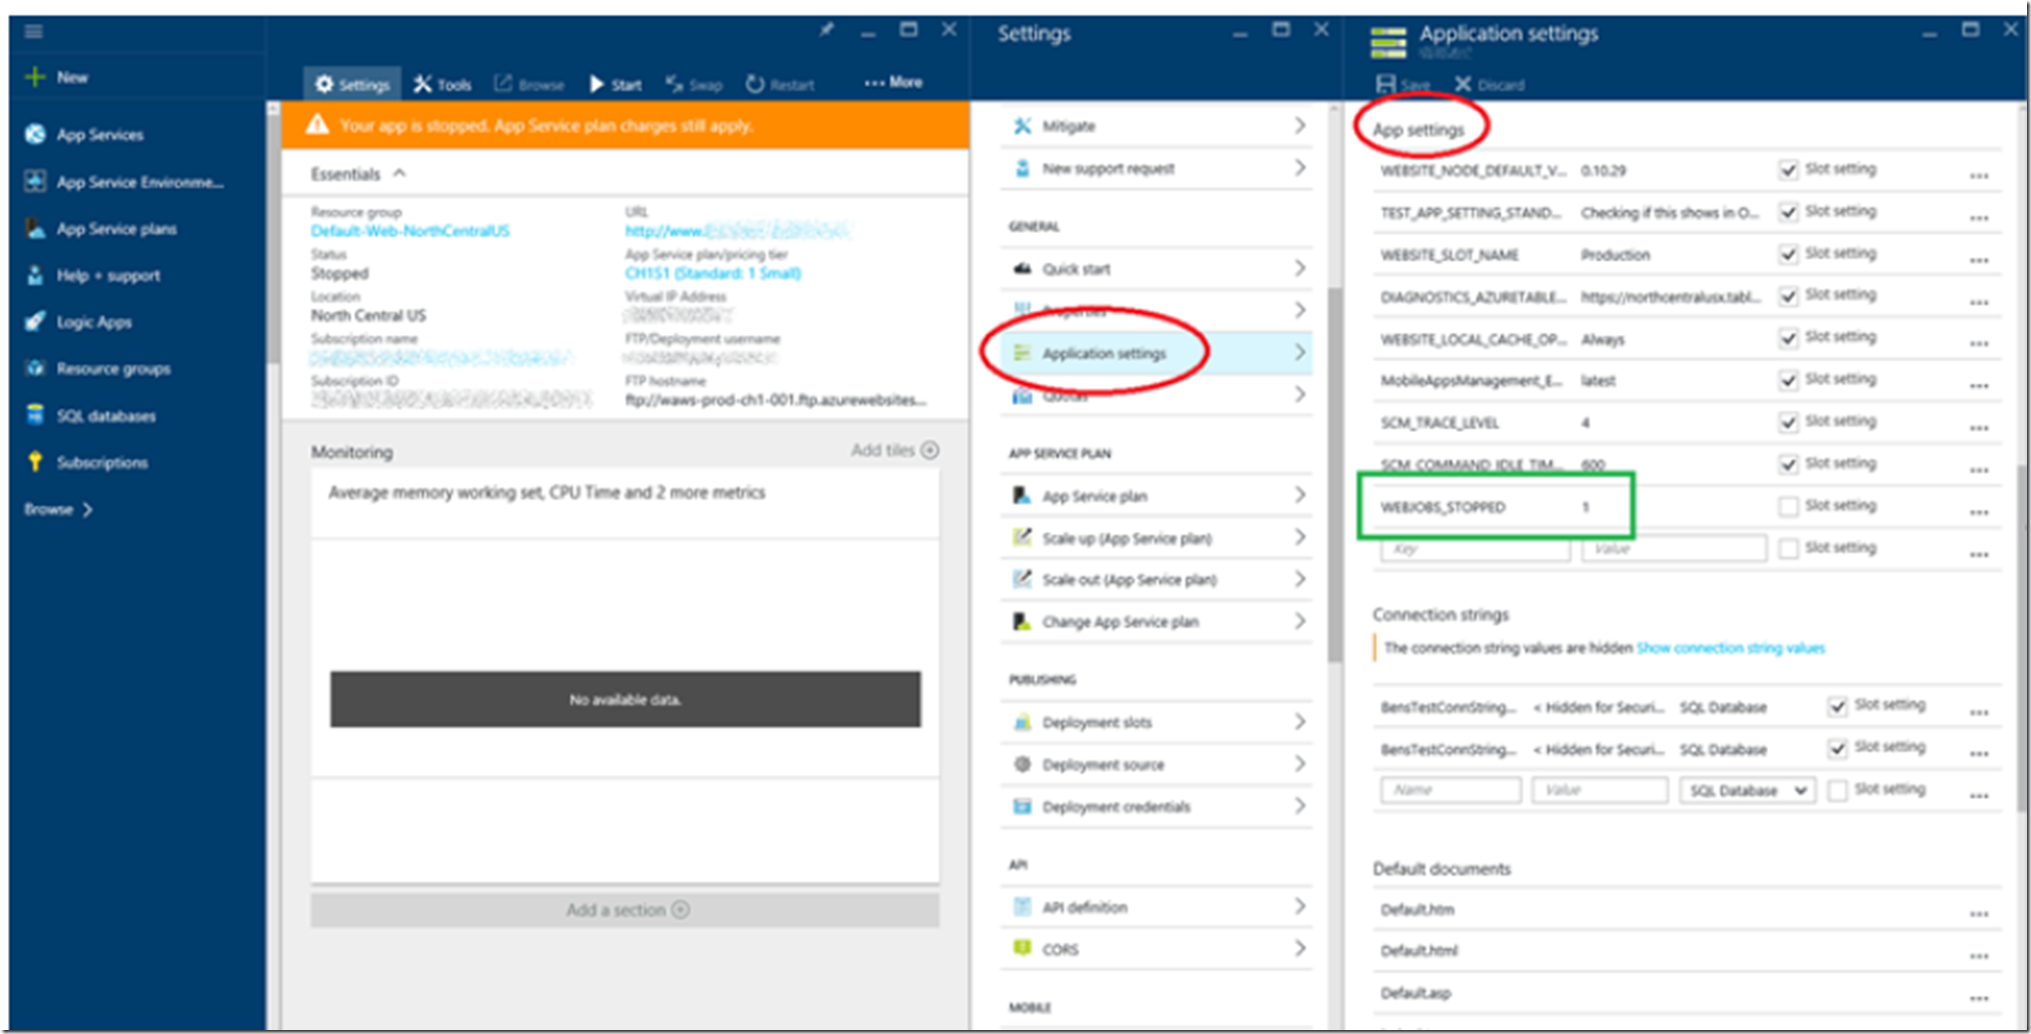Toggle slot setting for first BensTestConnString
The height and width of the screenshot is (1034, 2031).
[1837, 707]
